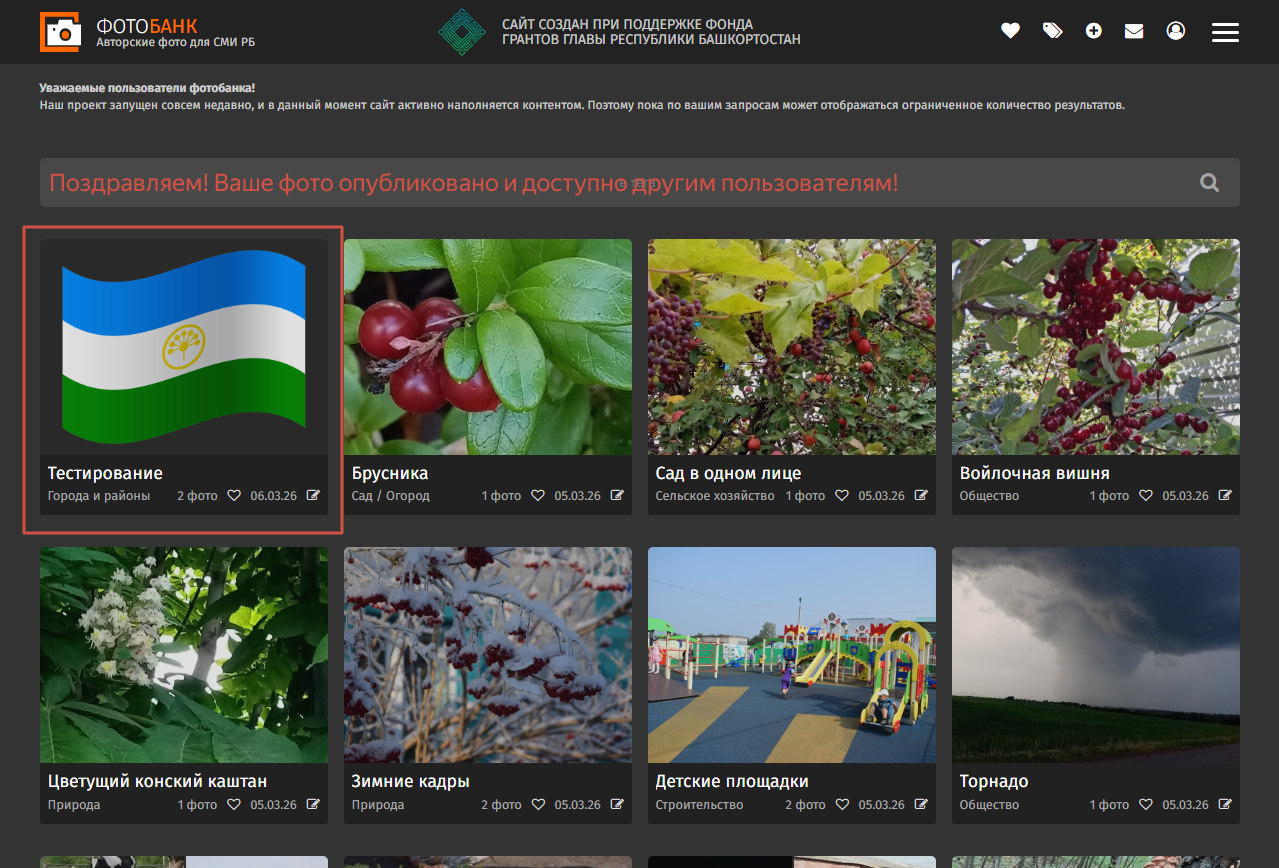Click the add photo plus icon
1279x868 pixels.
pos(1093,31)
